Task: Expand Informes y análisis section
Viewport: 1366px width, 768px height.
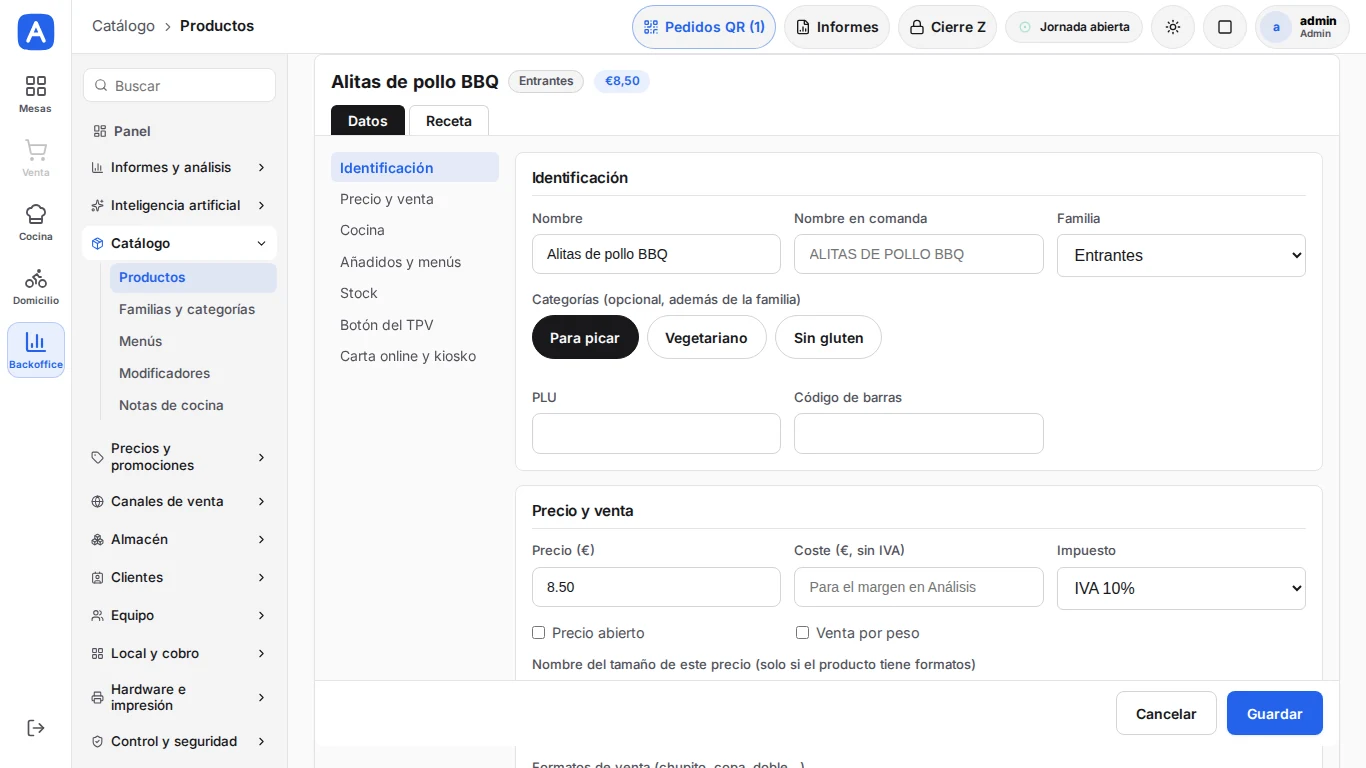Action: (179, 167)
